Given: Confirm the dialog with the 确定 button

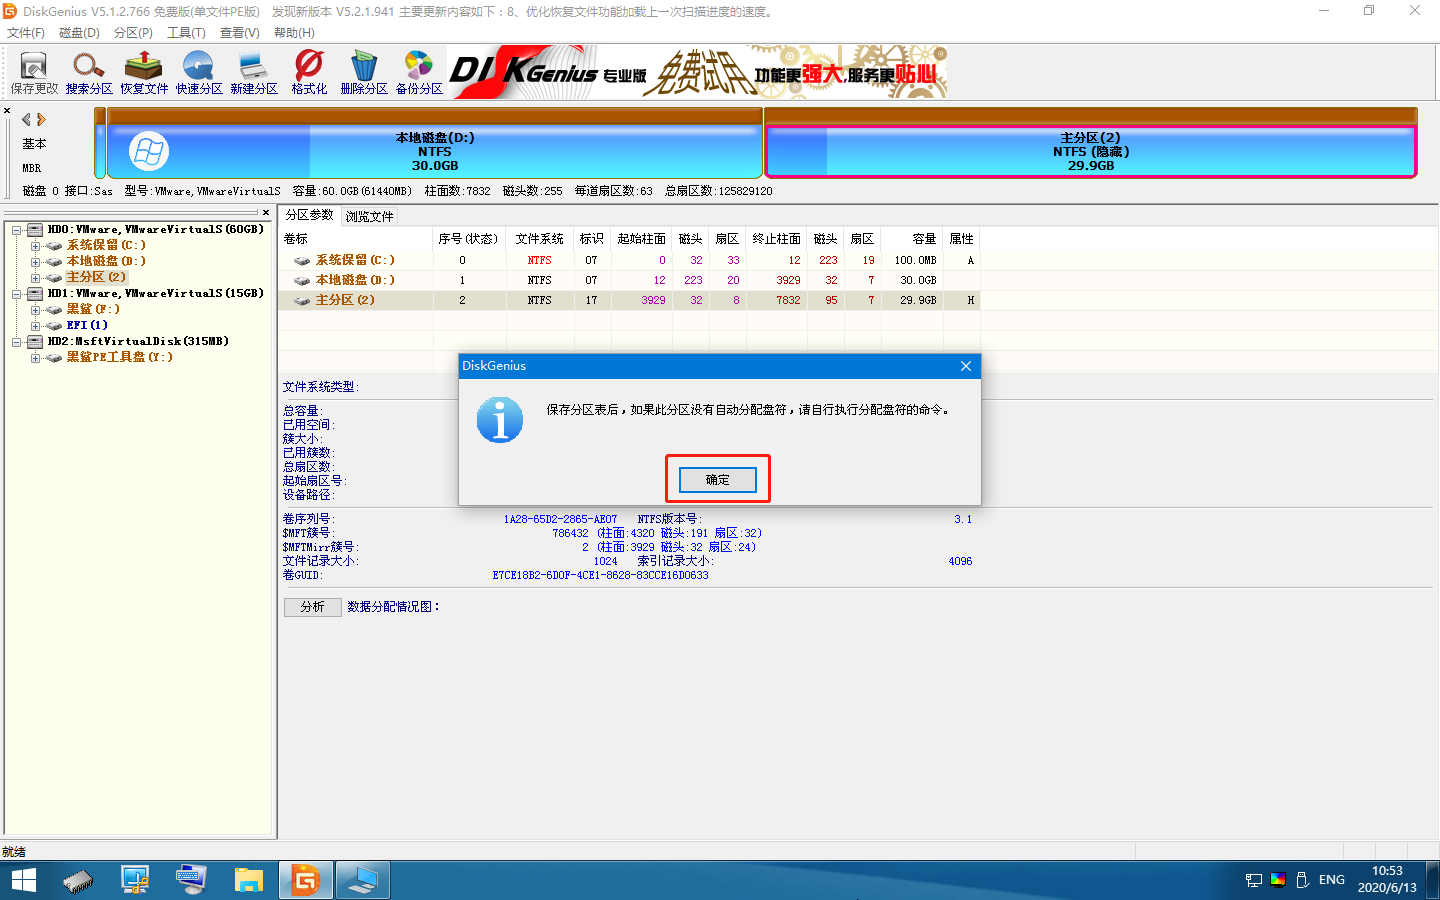Looking at the screenshot, I should tap(718, 480).
